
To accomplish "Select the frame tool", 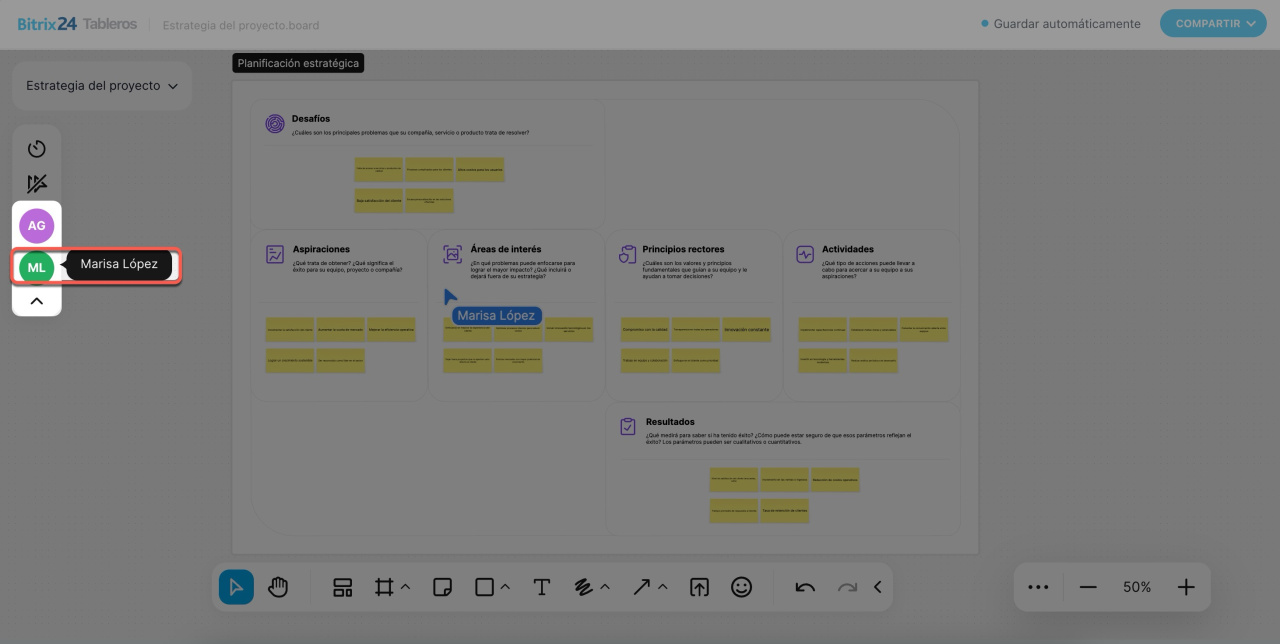I will [384, 587].
